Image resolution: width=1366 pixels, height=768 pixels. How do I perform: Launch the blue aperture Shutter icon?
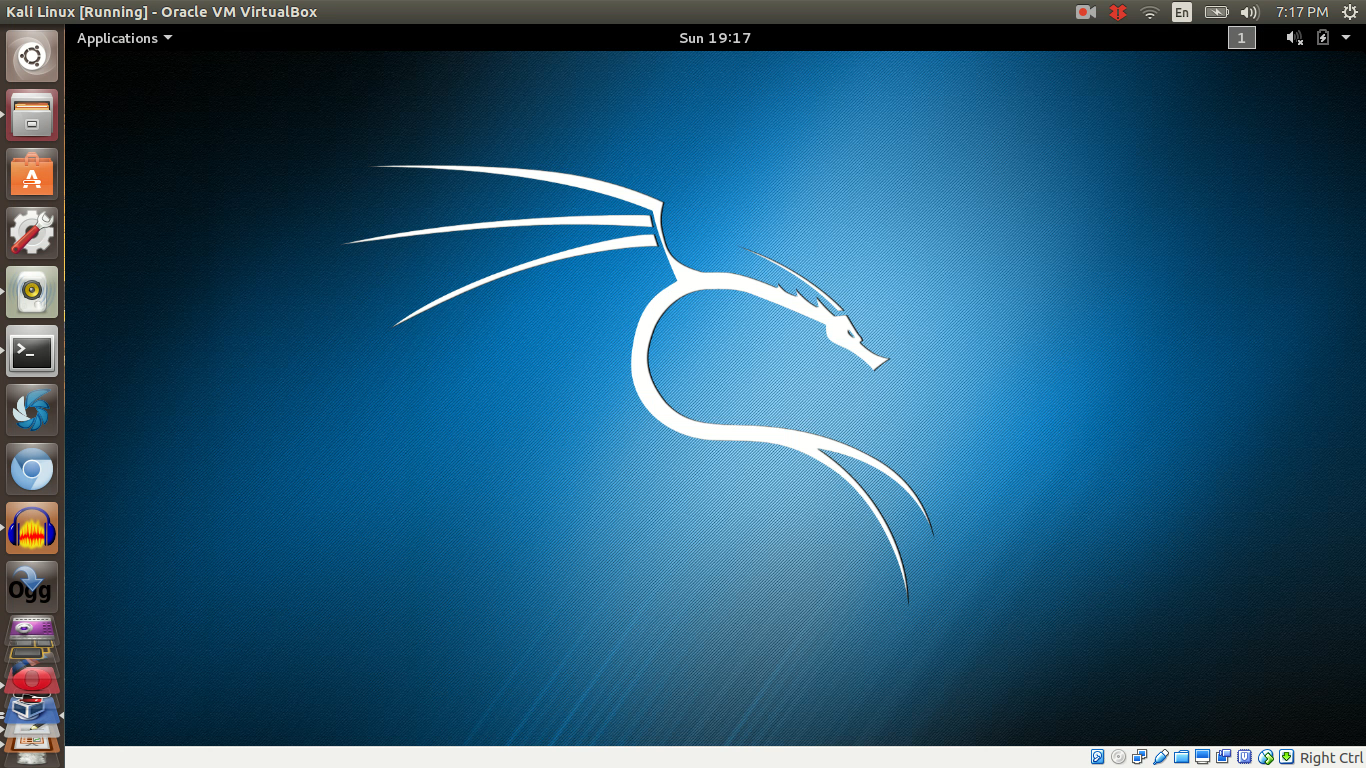(32, 410)
